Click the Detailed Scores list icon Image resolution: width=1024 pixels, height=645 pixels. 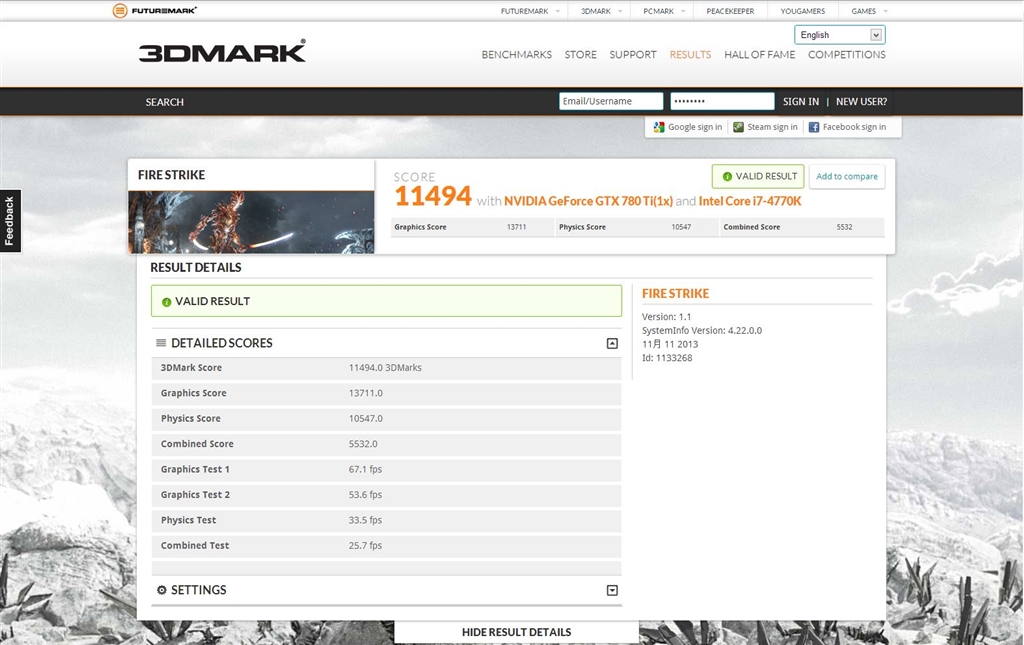(x=161, y=343)
